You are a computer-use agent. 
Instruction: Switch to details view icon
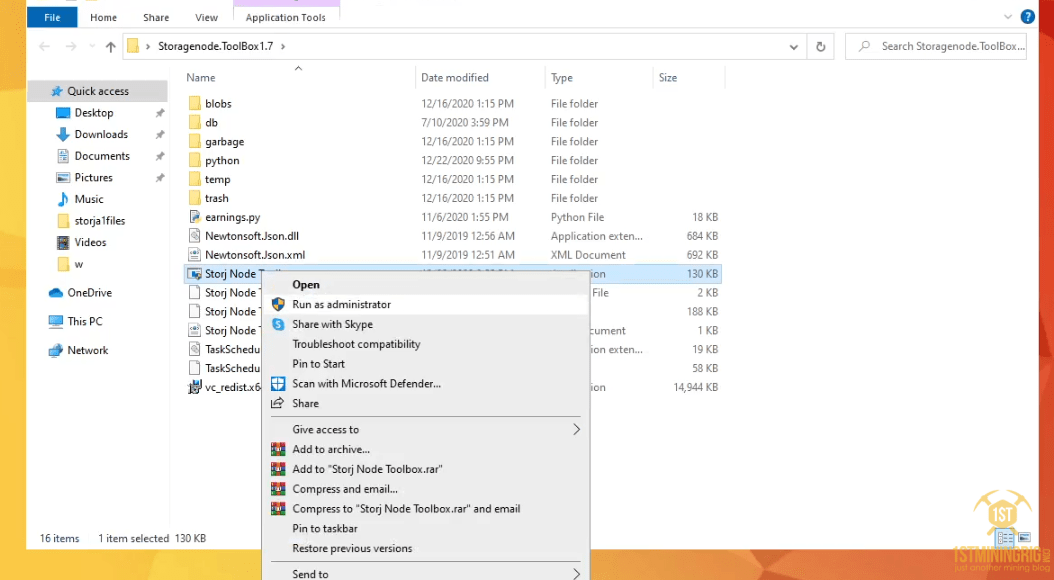point(1006,538)
